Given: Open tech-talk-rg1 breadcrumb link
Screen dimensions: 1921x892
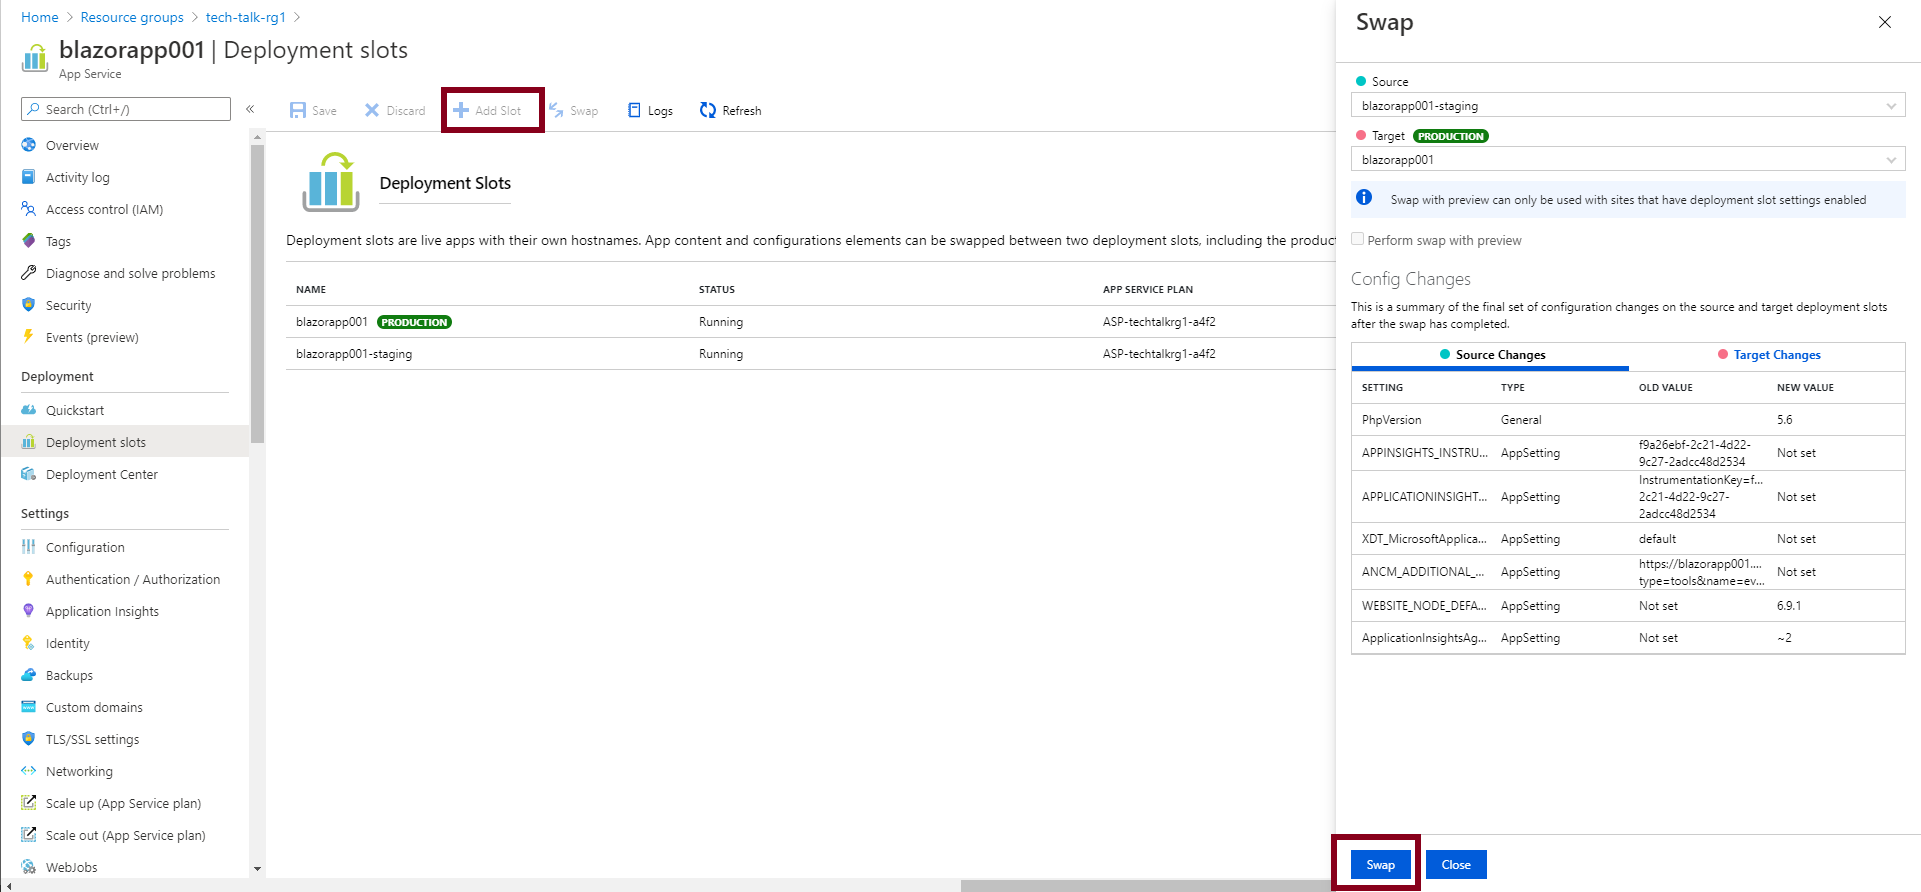Looking at the screenshot, I should [x=246, y=17].
